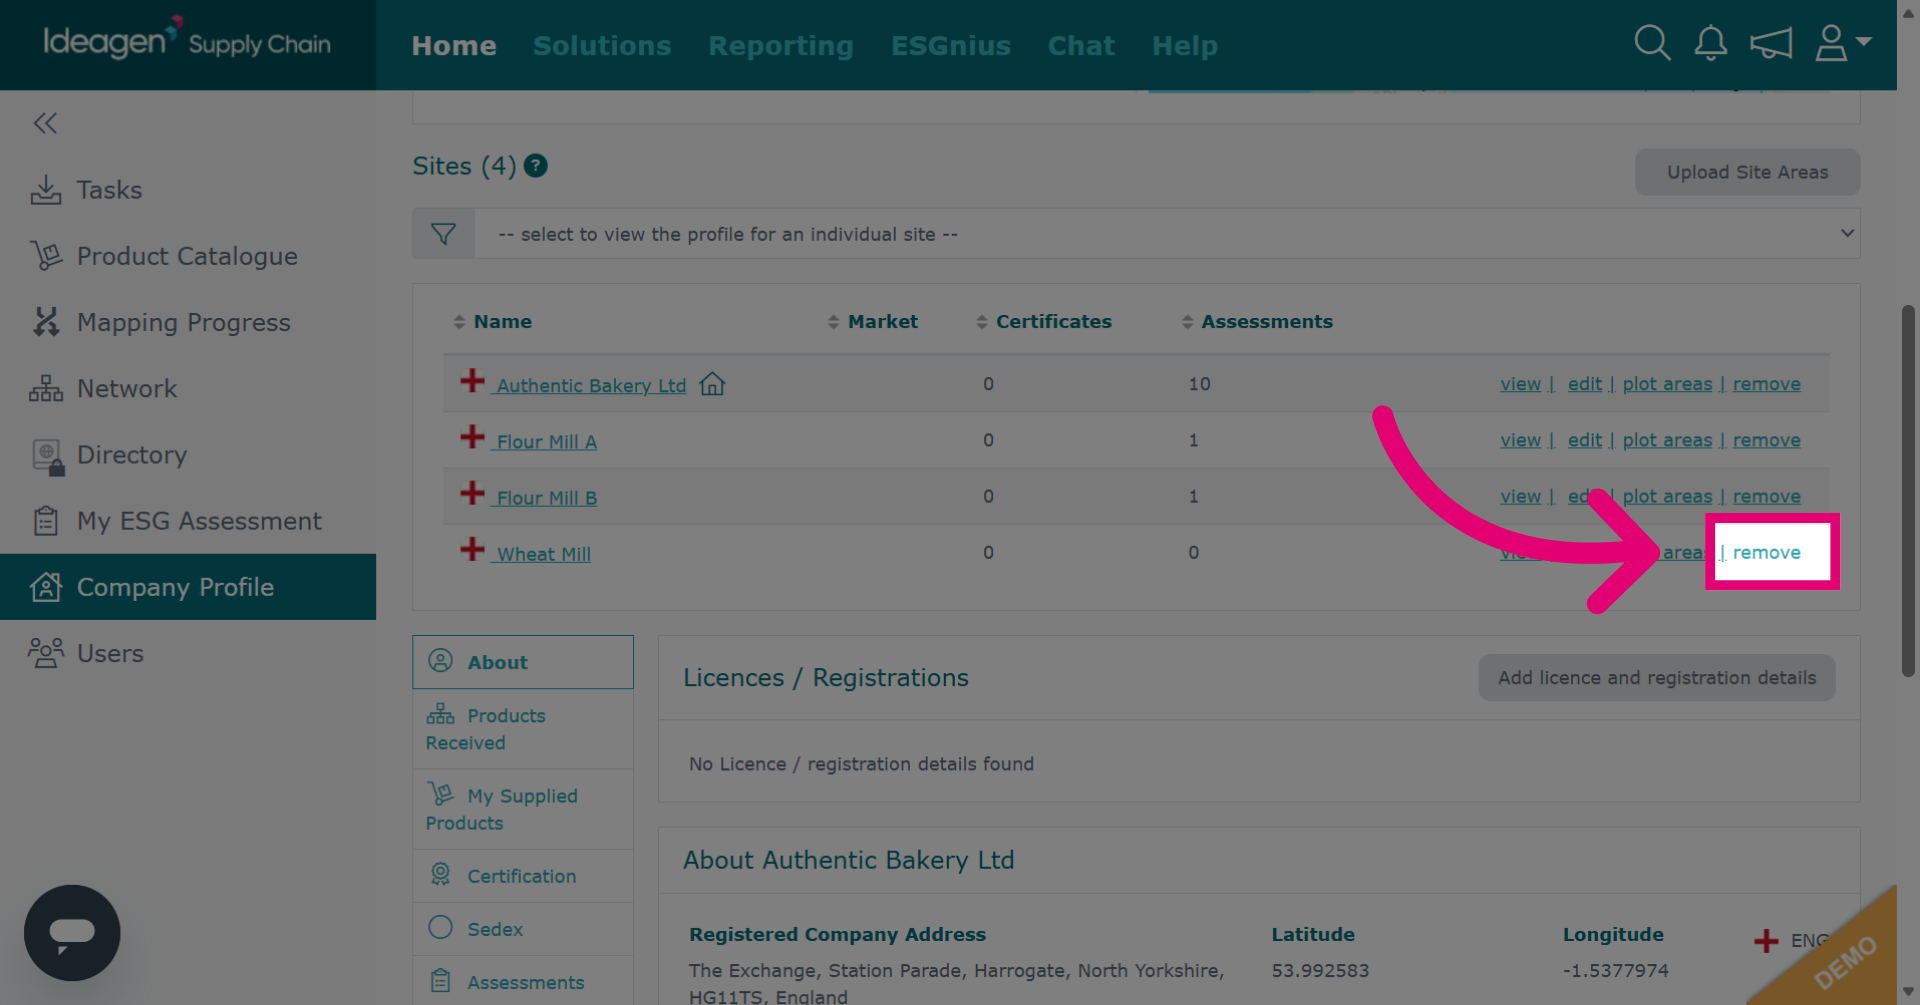The height and width of the screenshot is (1005, 1920).
Task: Collapse sidebar with double chevron icon
Action: [x=45, y=123]
